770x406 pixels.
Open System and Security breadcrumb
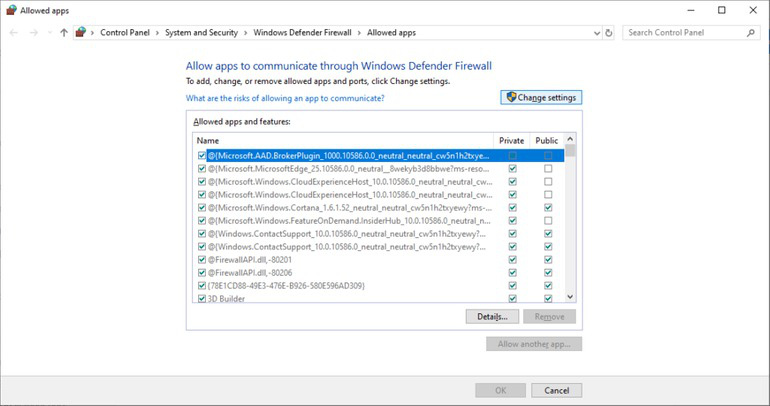point(201,32)
